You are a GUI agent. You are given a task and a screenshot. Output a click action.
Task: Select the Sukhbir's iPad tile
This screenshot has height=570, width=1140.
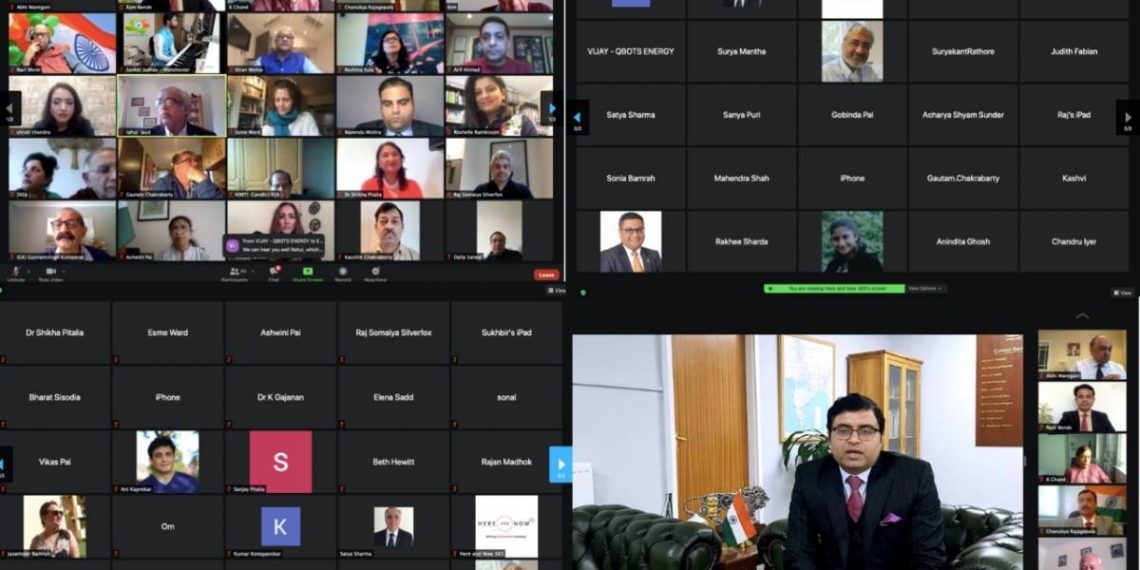[x=506, y=333]
